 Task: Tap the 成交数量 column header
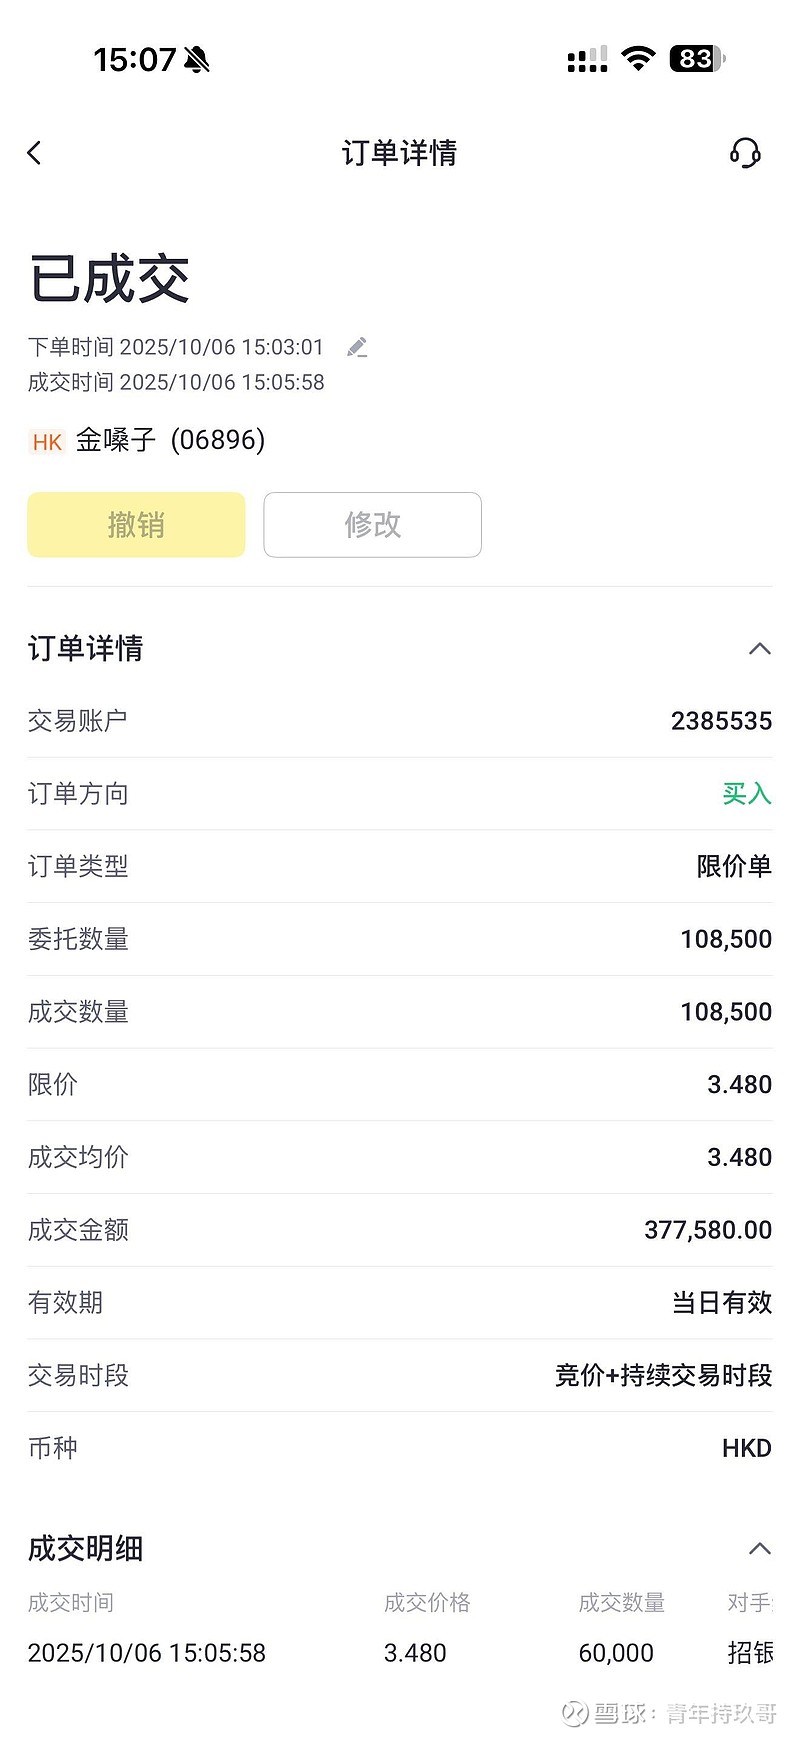621,1603
